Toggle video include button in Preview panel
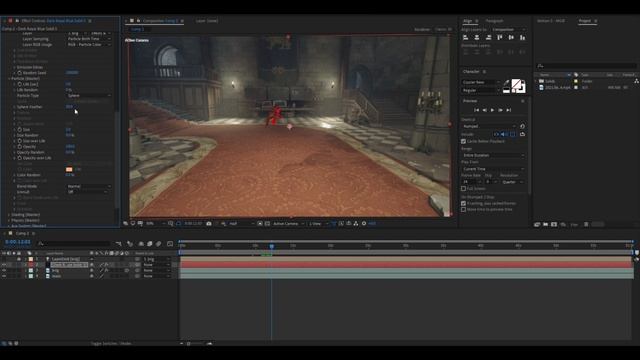 click(496, 134)
